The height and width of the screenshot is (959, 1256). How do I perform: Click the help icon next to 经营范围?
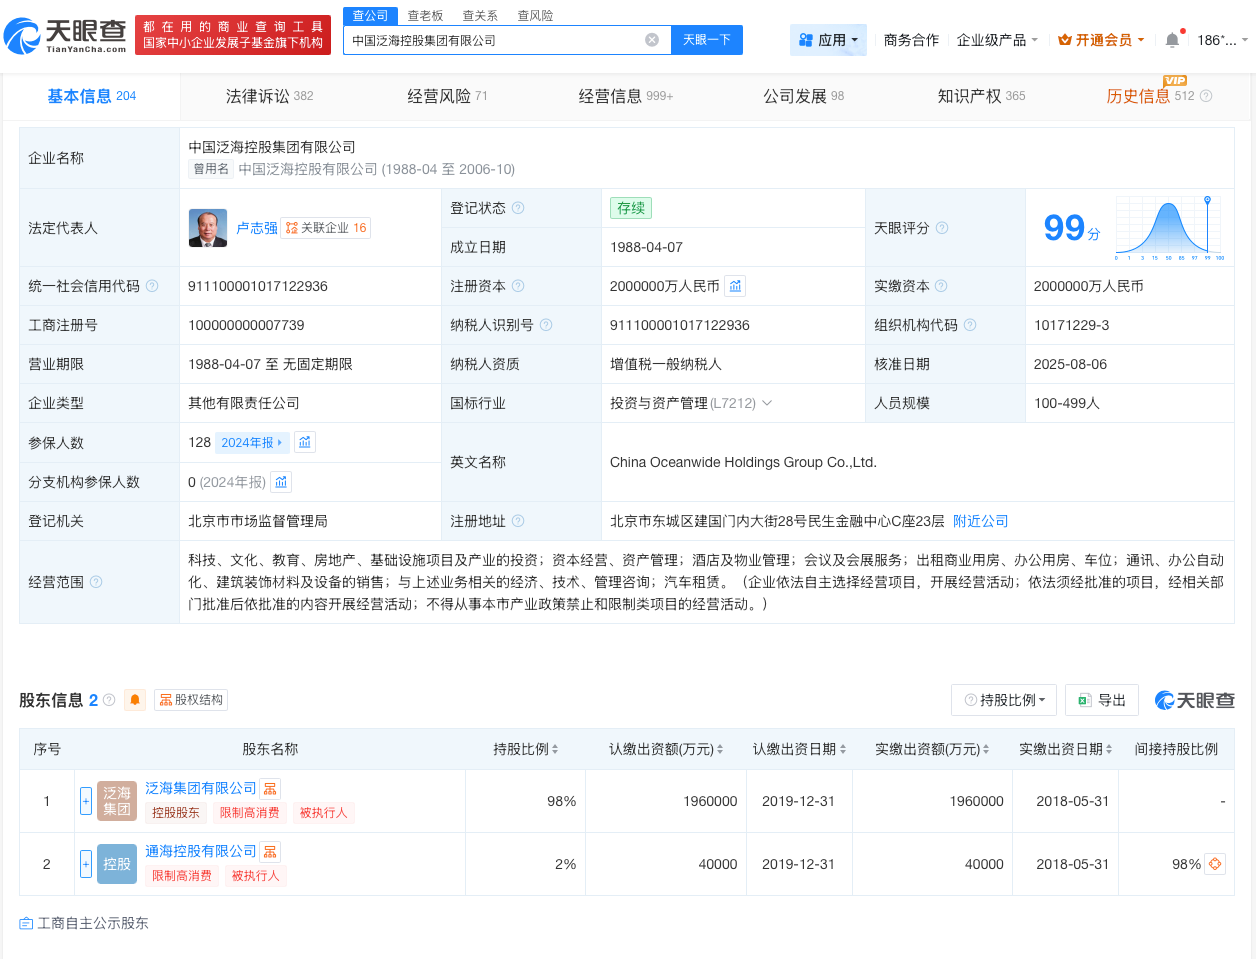coord(96,582)
